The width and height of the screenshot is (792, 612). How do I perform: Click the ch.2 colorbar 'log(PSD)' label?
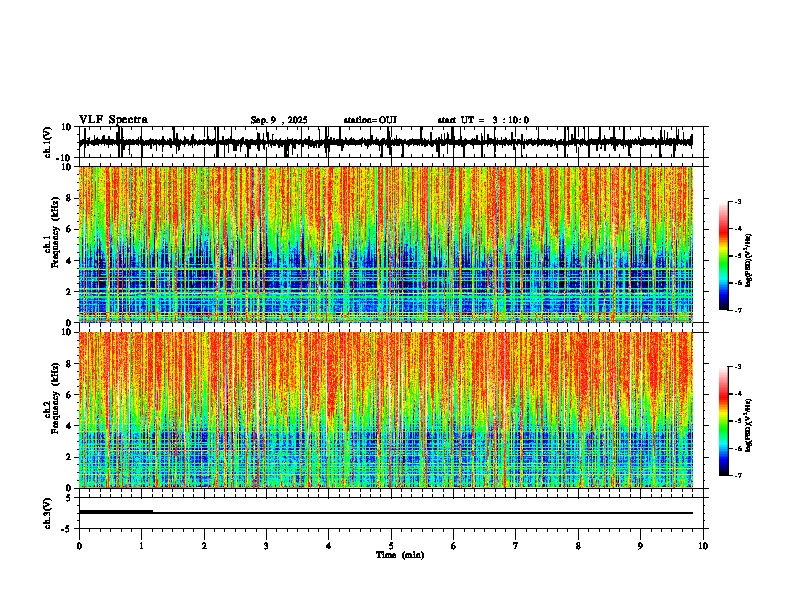749,425
